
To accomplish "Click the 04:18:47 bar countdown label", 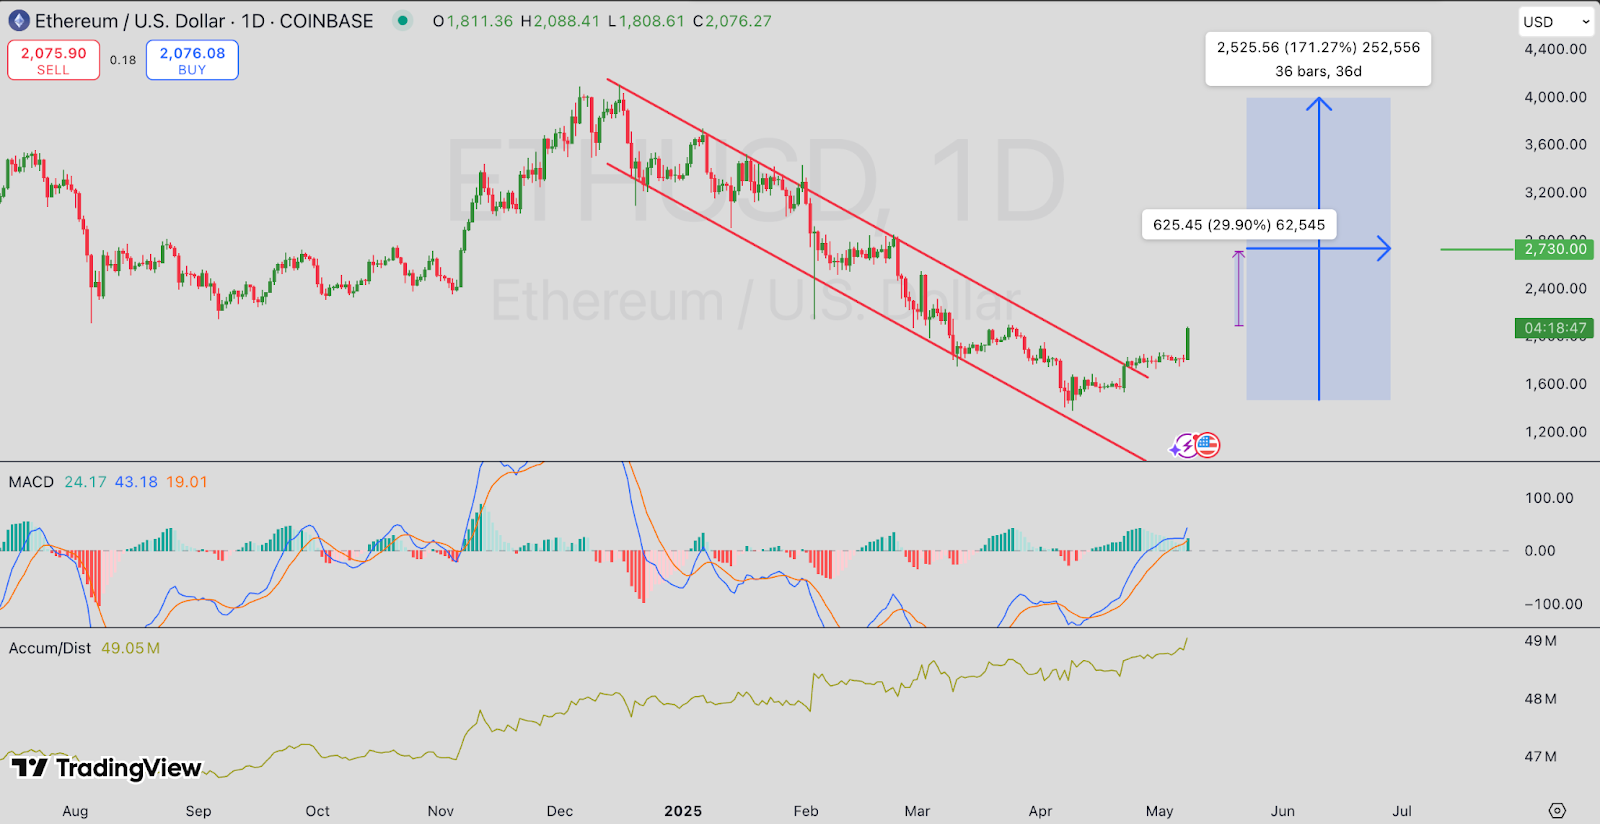I will coord(1554,328).
